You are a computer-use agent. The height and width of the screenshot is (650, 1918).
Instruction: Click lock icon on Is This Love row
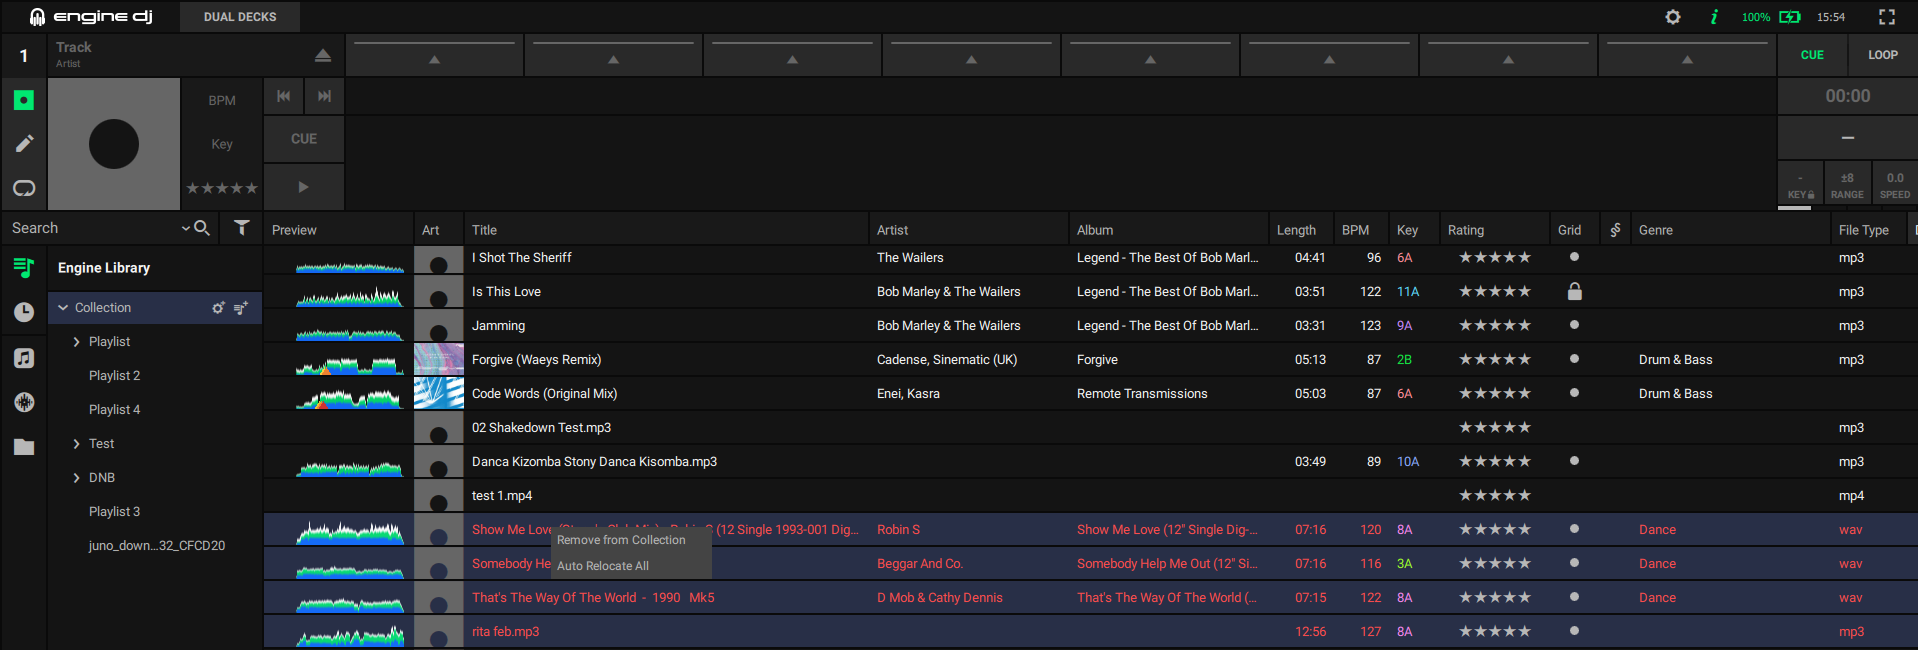click(1574, 291)
